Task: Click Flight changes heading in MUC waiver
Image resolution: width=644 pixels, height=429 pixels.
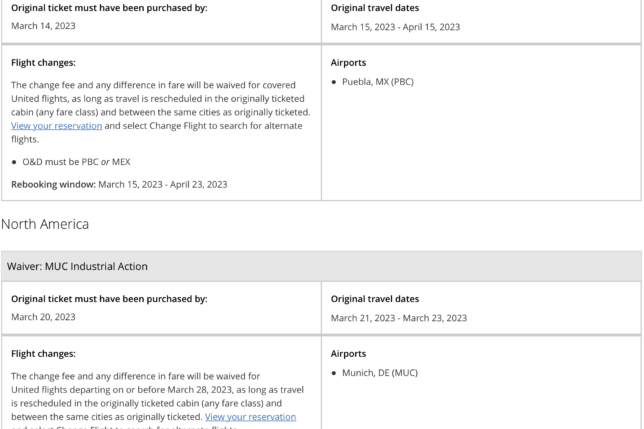Action: coord(43,354)
